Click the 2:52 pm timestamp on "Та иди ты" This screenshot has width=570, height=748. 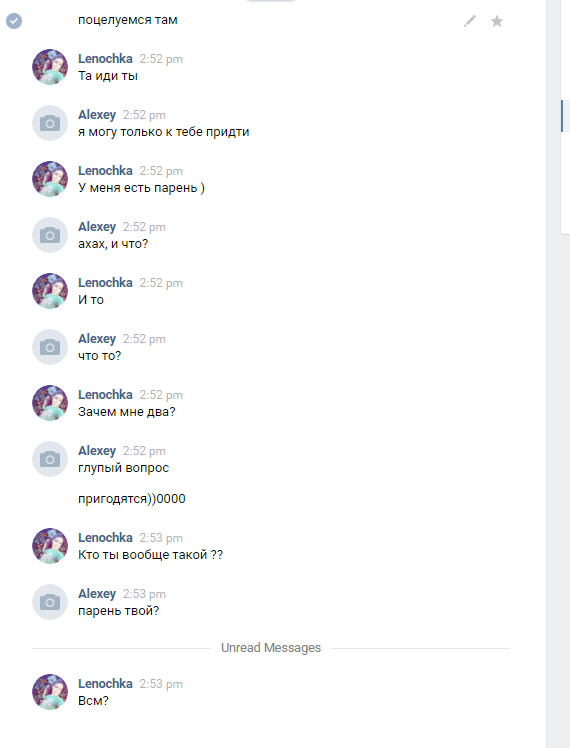tap(161, 59)
